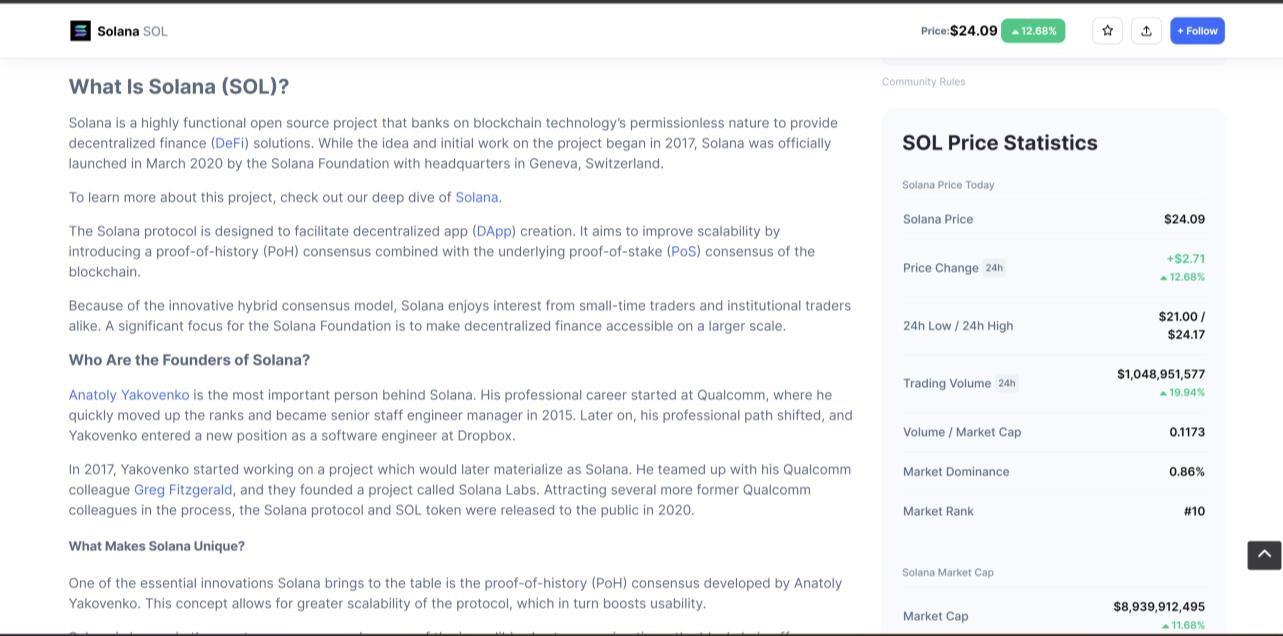This screenshot has width=1283, height=636.
Task: Click the up-arrow icon beside 11.68% market cap change
Action: pos(1164,626)
